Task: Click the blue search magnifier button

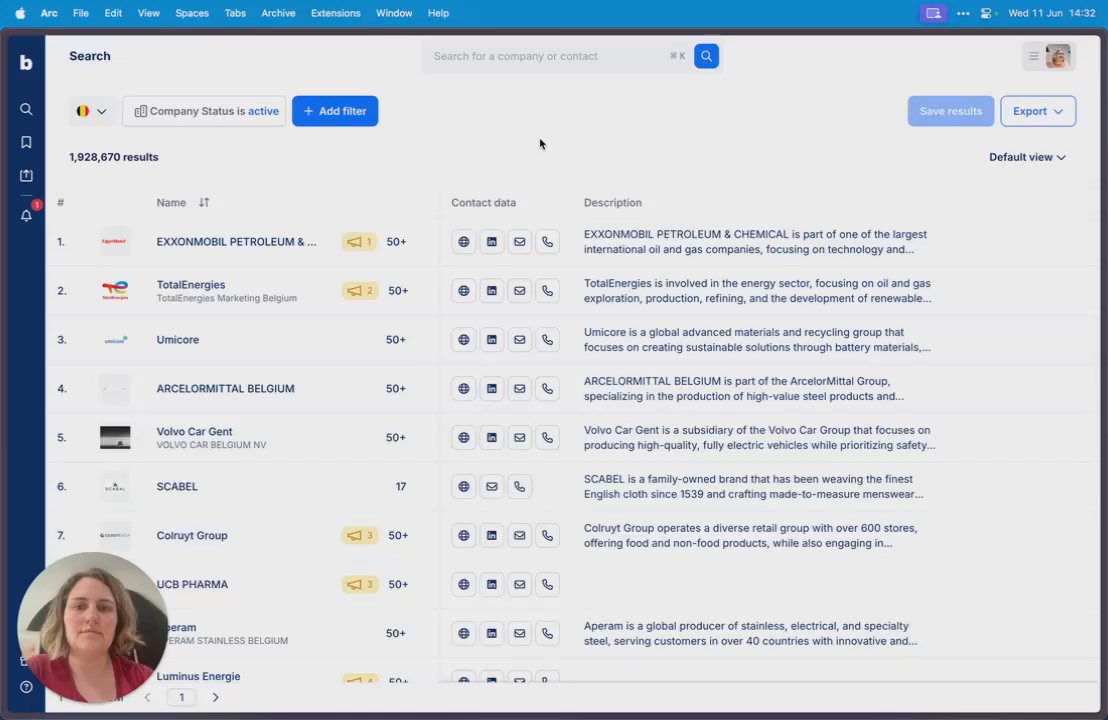Action: click(706, 56)
